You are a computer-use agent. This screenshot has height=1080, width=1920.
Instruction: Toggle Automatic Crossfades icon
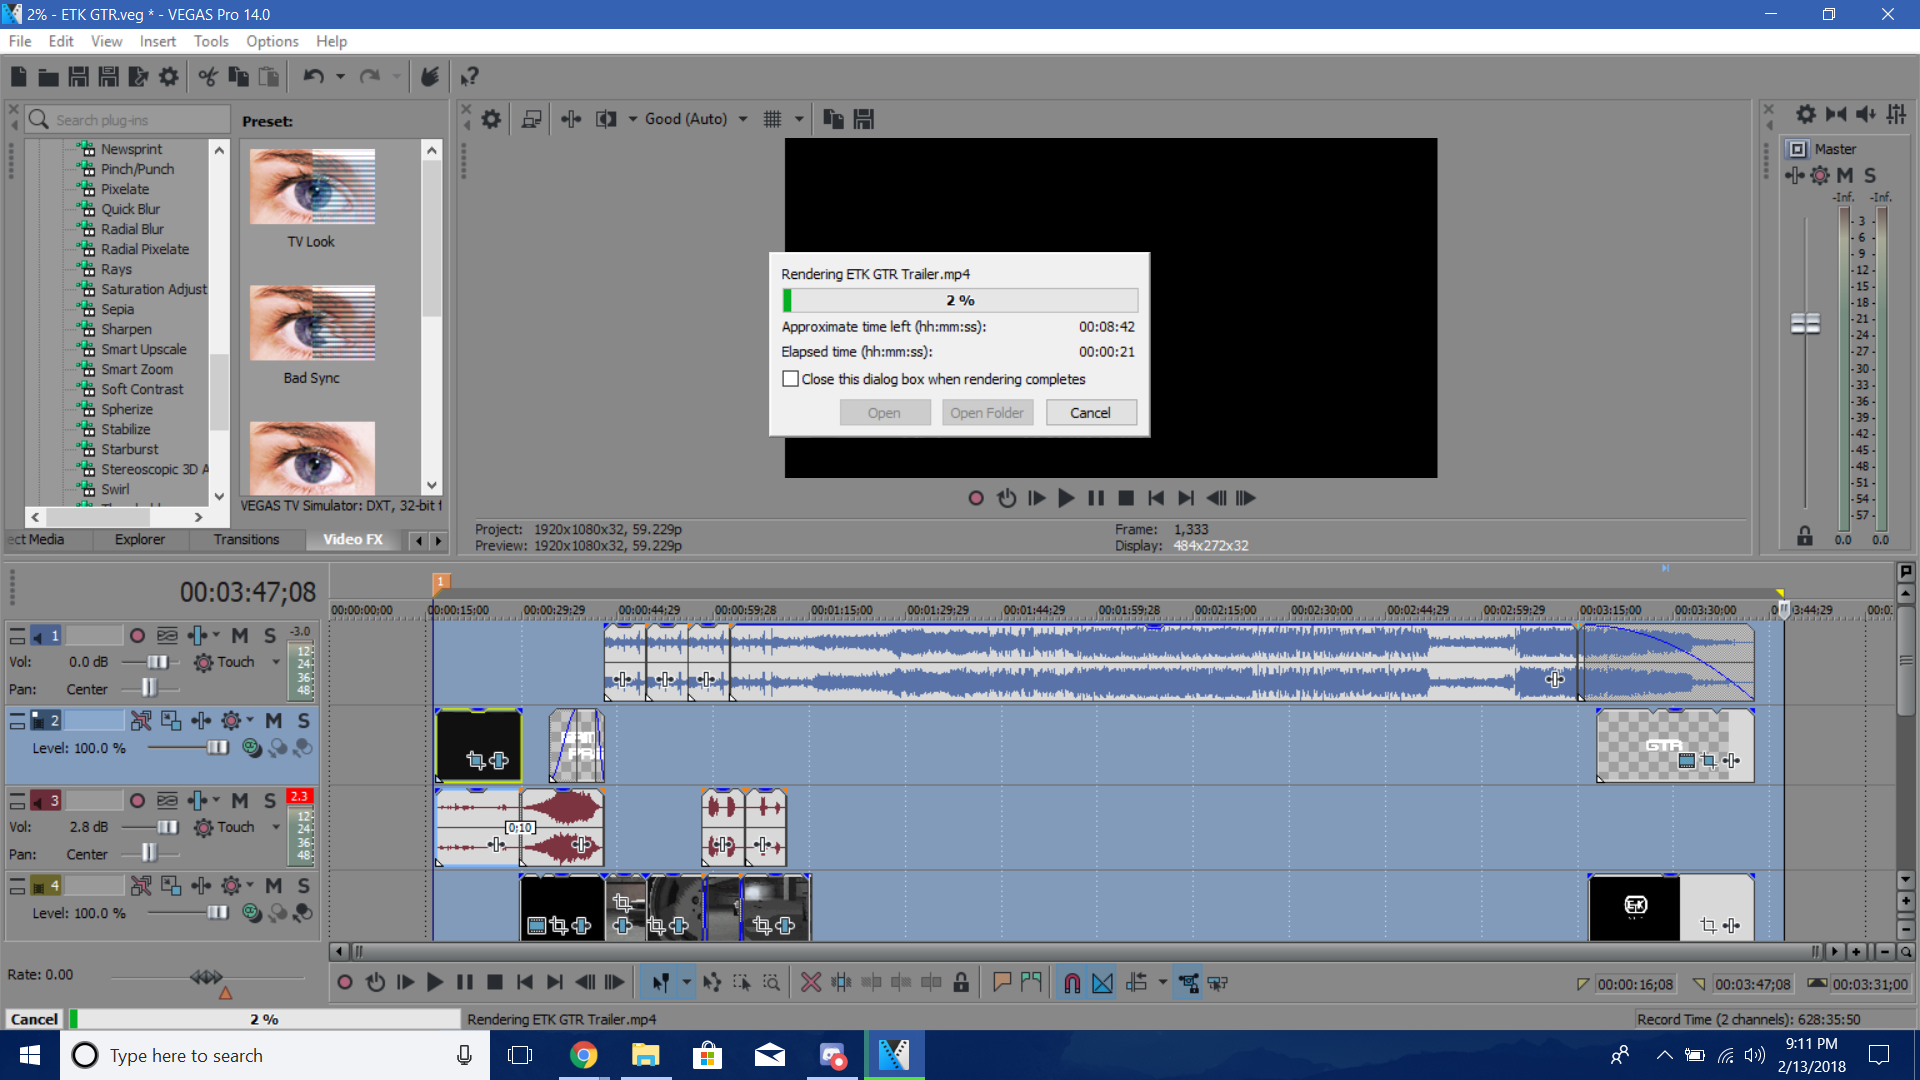point(1103,983)
